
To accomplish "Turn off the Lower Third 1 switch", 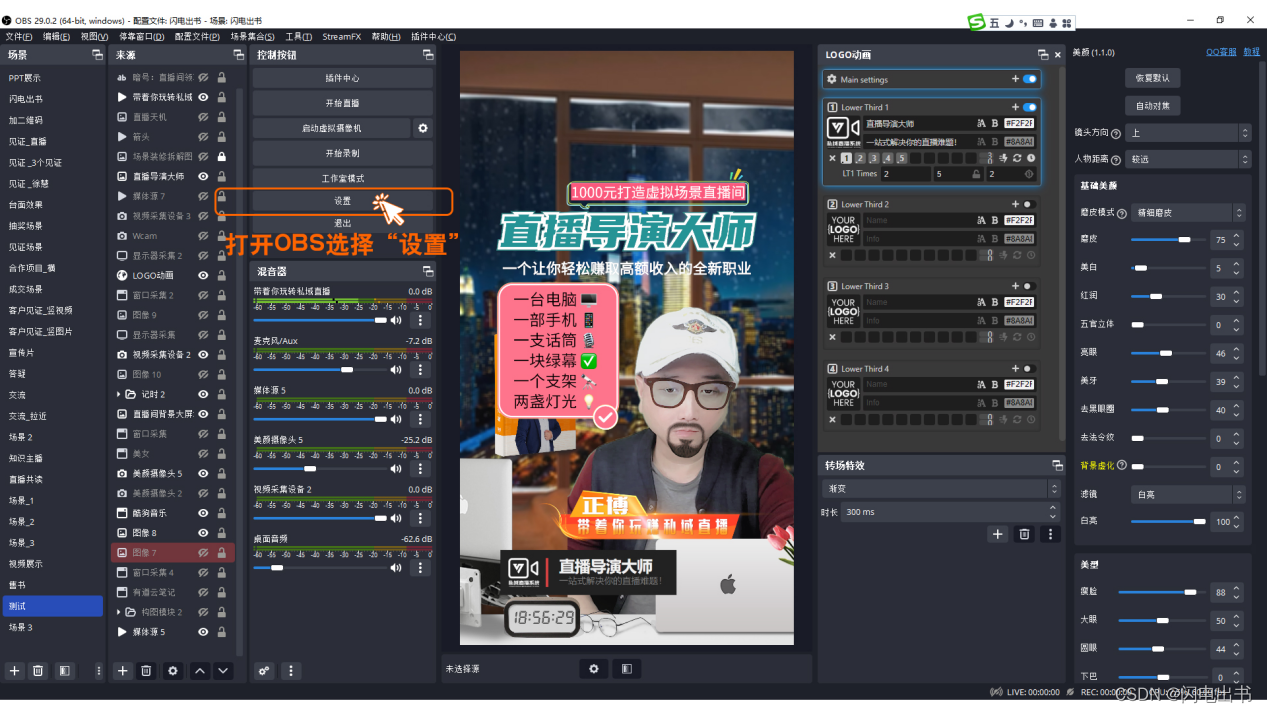I will (1030, 107).
